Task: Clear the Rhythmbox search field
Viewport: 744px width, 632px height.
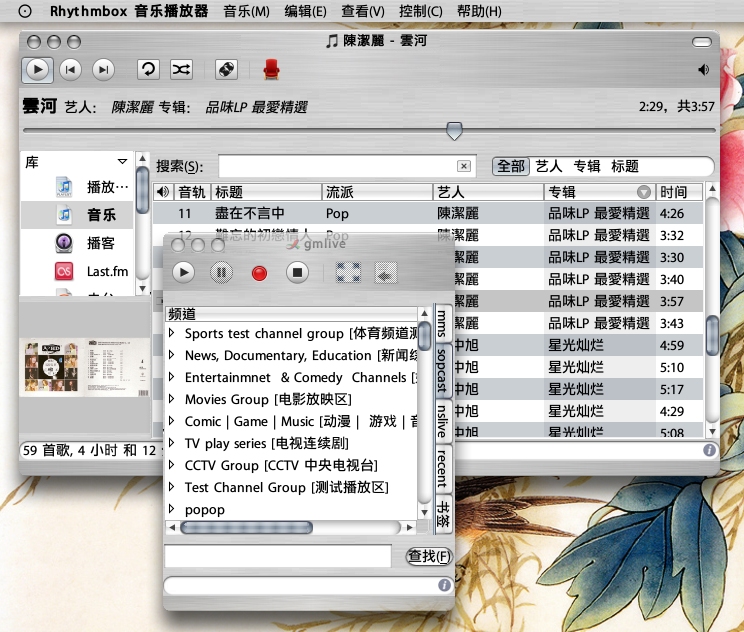Action: (464, 166)
